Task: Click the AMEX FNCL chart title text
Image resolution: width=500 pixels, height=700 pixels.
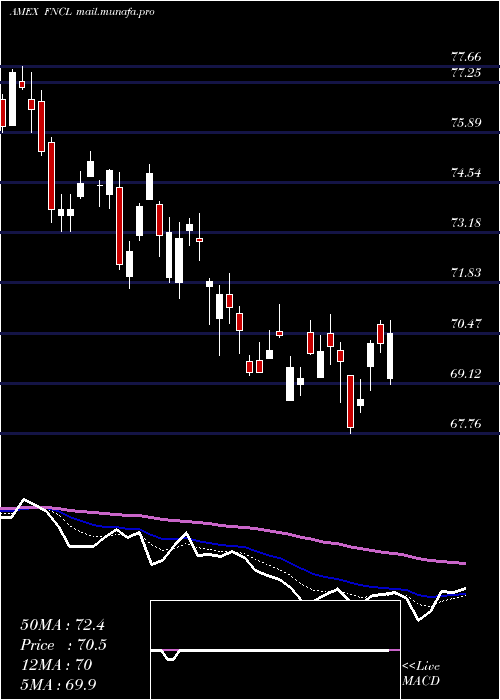Action: (82, 12)
